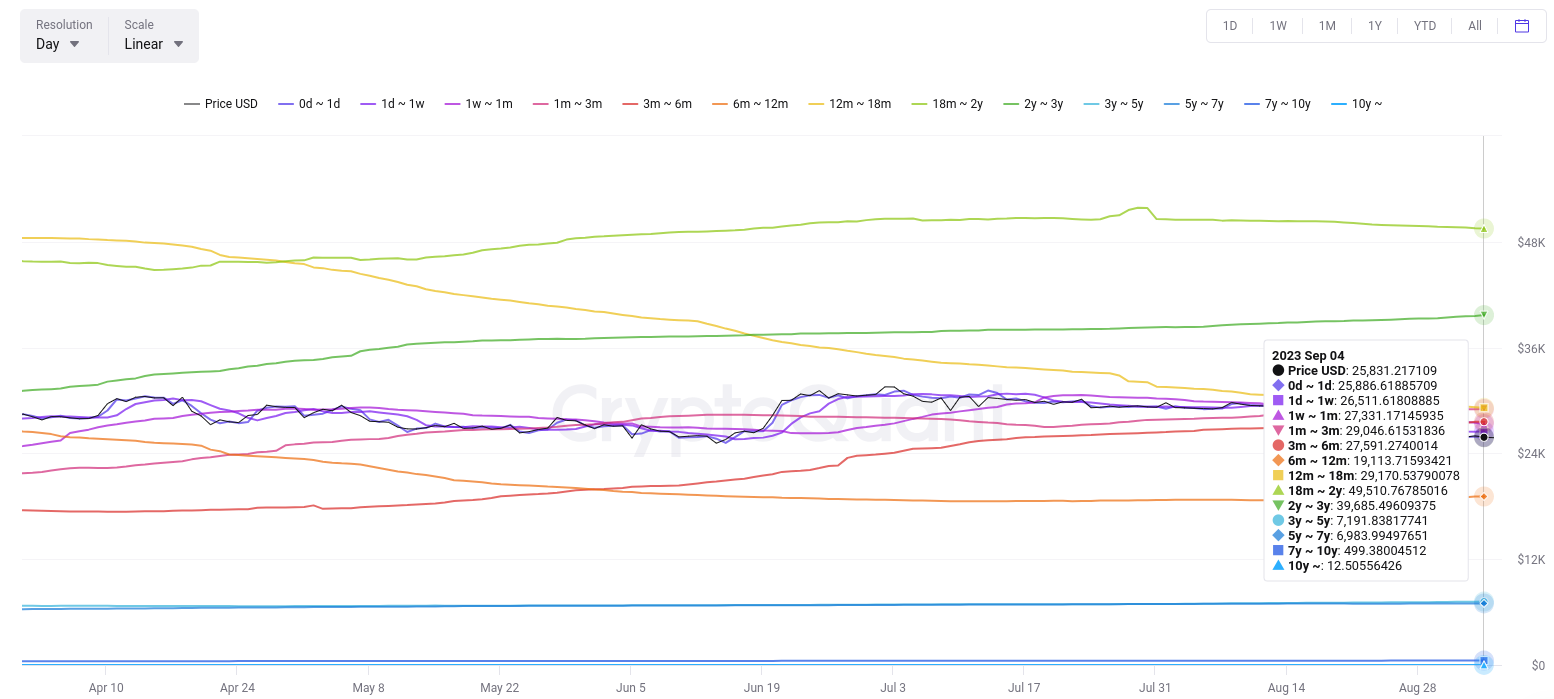1554x699 pixels.
Task: Click the blue 7y ~ 10y square icon in tooltip
Action: pos(1278,550)
